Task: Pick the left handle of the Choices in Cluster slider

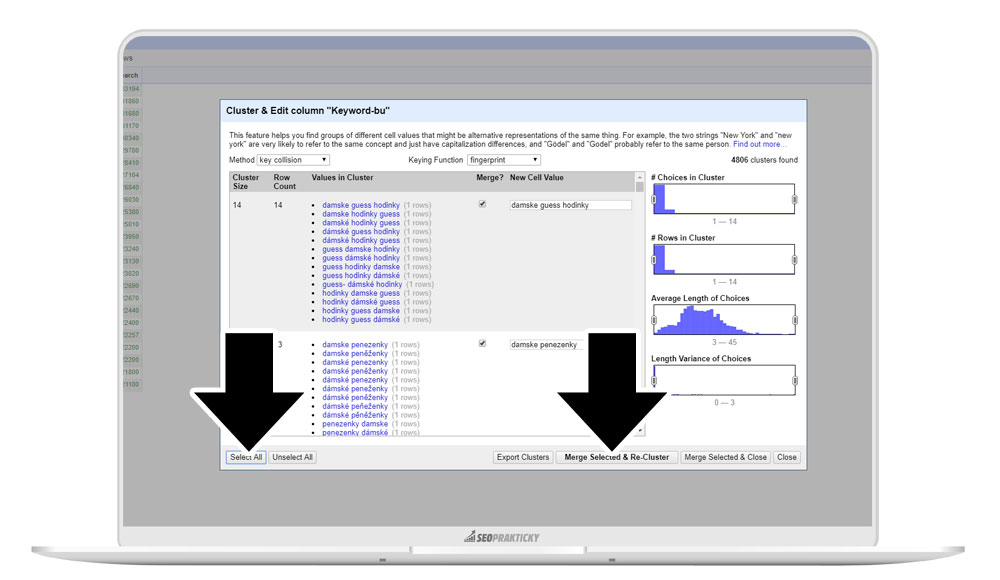Action: pos(654,200)
